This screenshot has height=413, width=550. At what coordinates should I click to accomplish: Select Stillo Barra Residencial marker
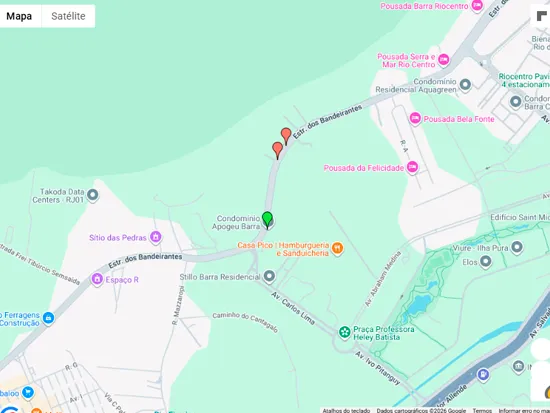[x=269, y=276]
